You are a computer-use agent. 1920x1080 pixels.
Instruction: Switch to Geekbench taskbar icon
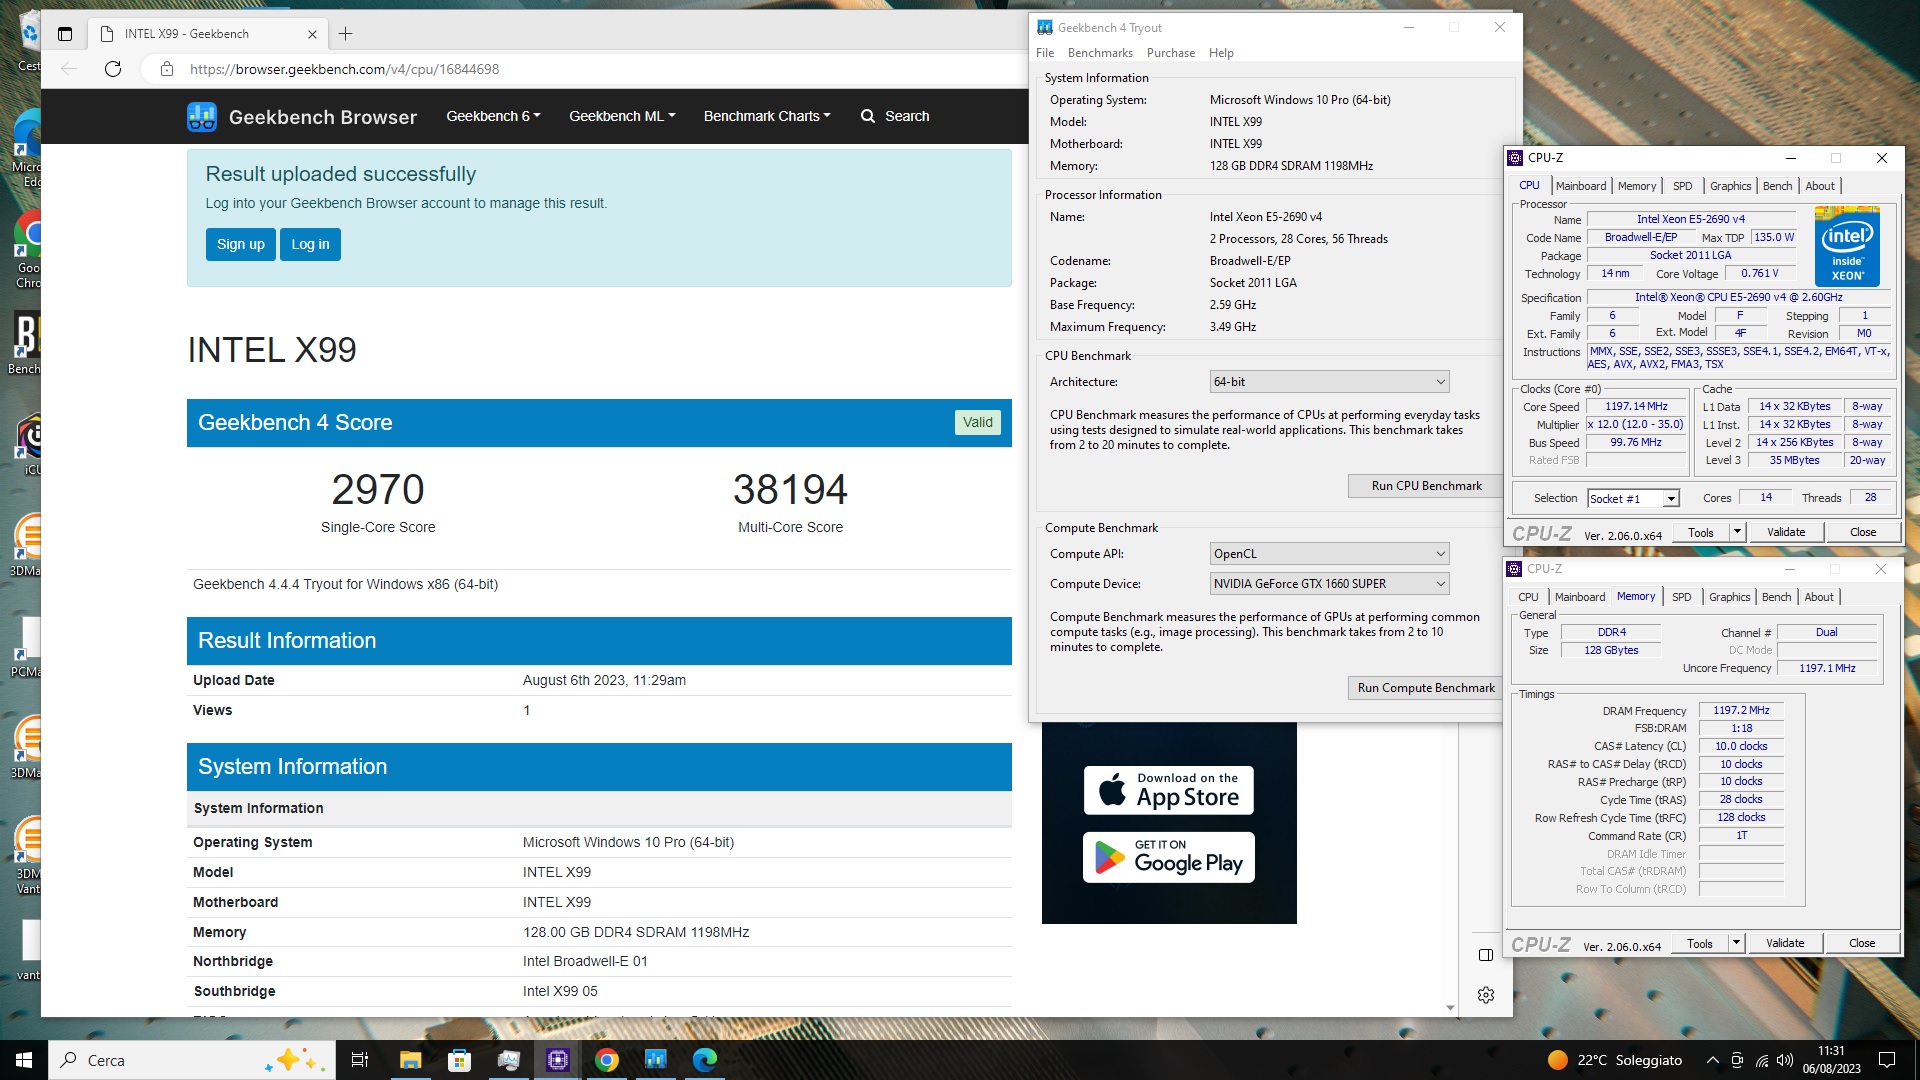(x=655, y=1060)
